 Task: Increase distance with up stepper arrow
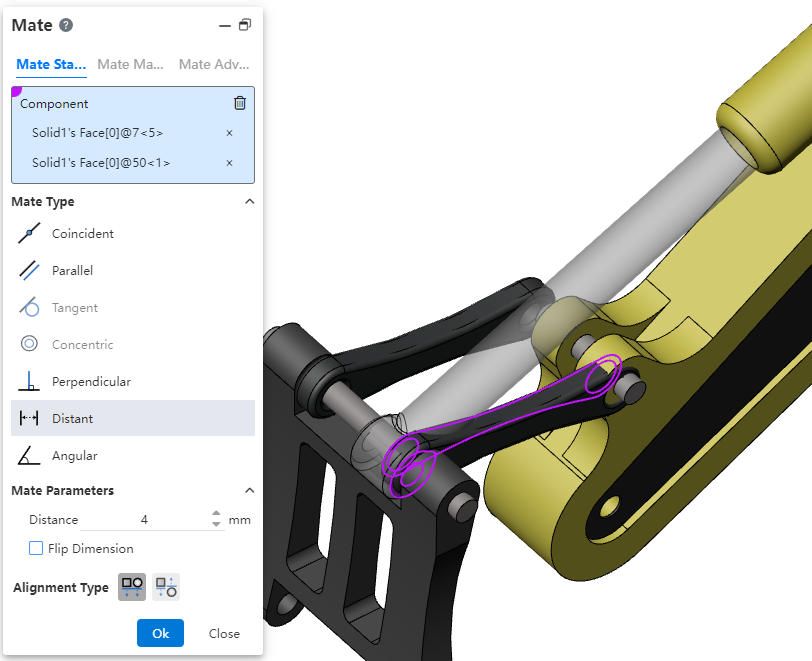pos(216,514)
